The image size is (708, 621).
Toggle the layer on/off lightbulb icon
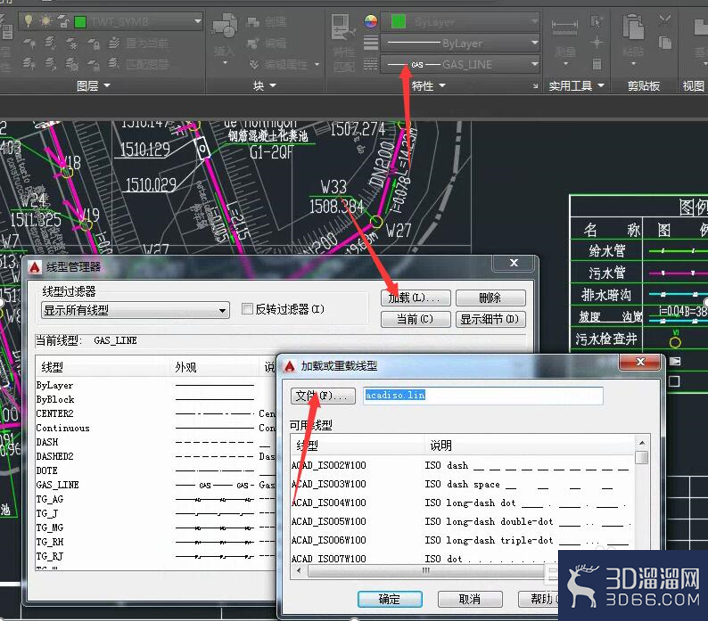(28, 21)
